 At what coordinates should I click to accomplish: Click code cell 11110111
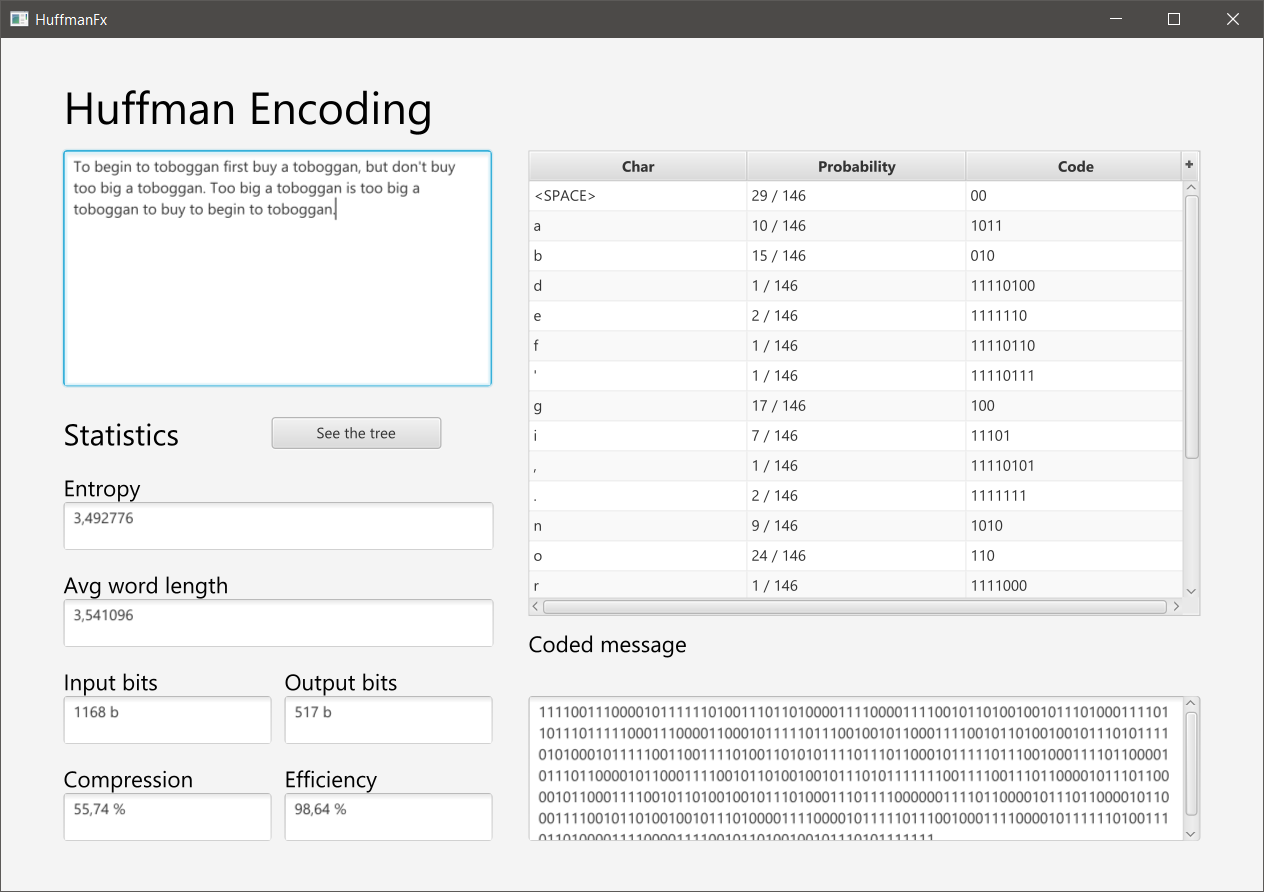click(x=1075, y=376)
